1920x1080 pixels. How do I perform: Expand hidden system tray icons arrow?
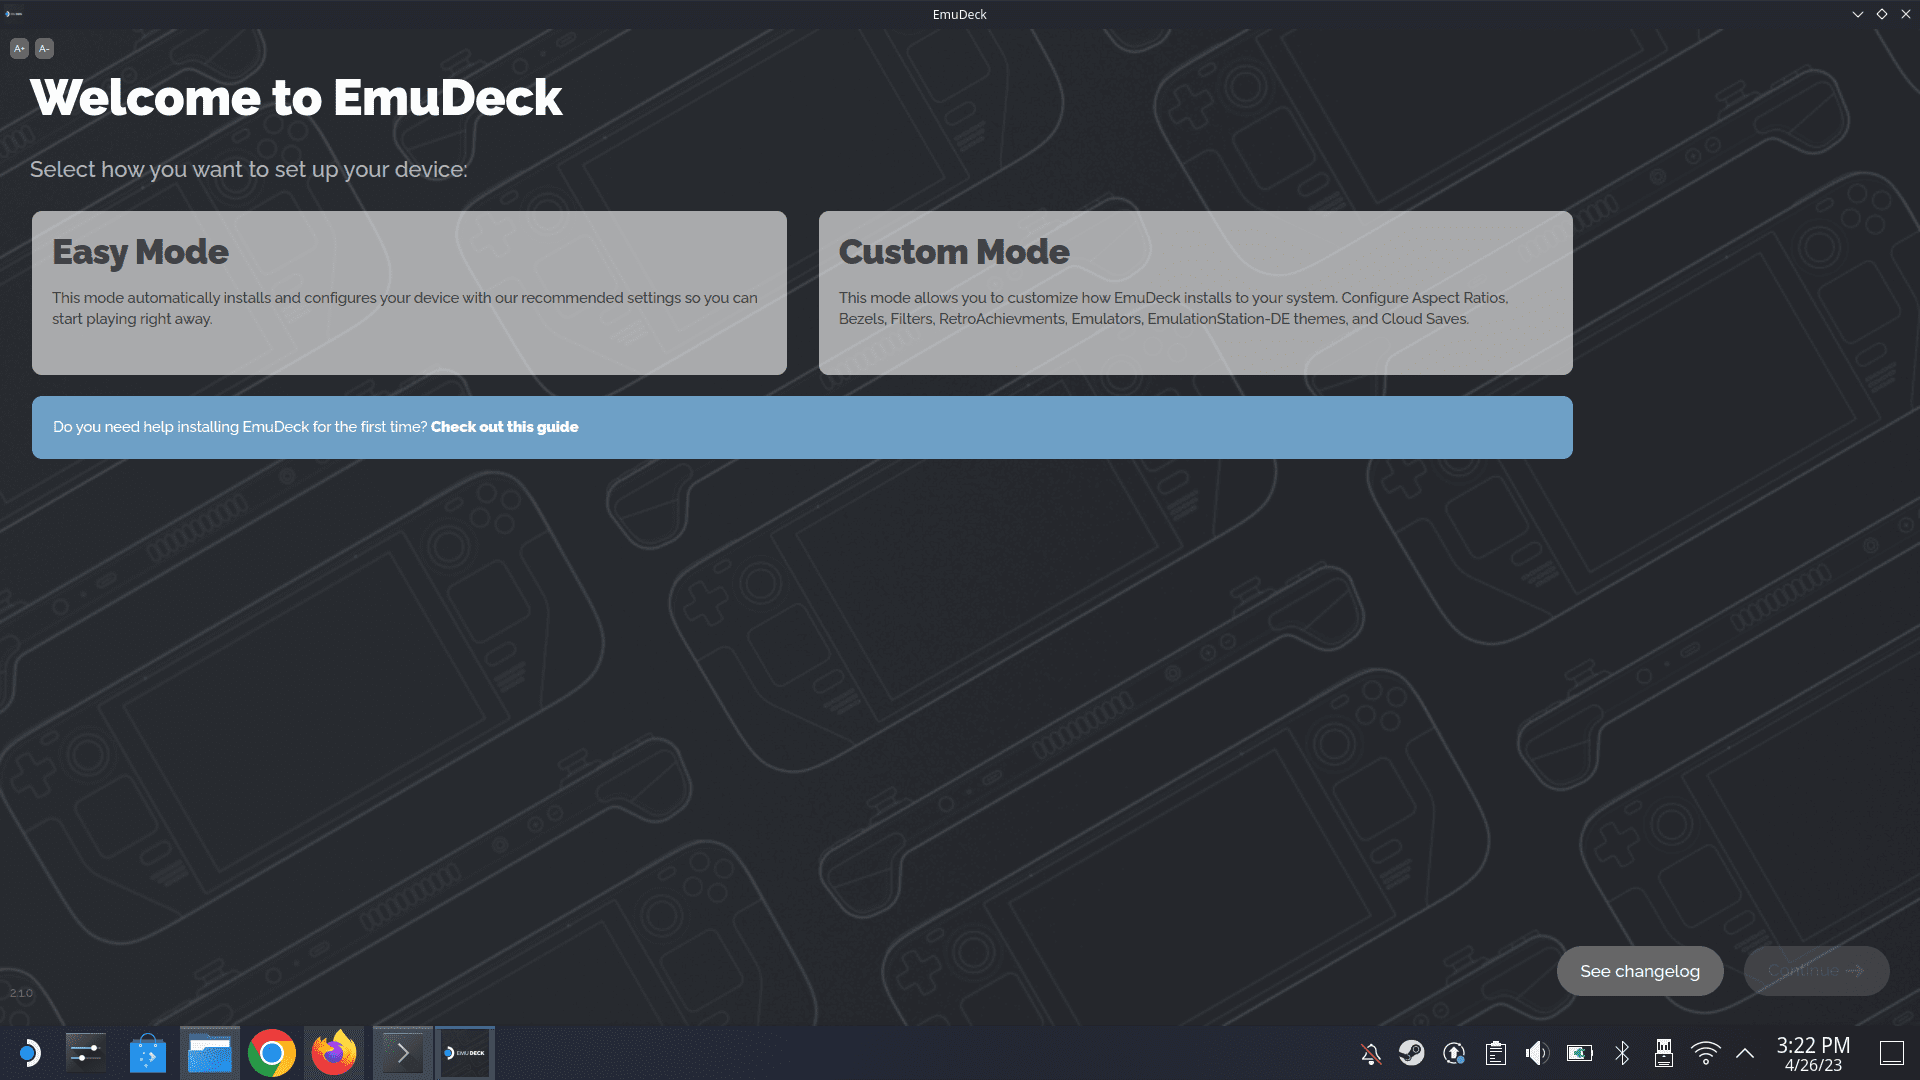click(1745, 1053)
